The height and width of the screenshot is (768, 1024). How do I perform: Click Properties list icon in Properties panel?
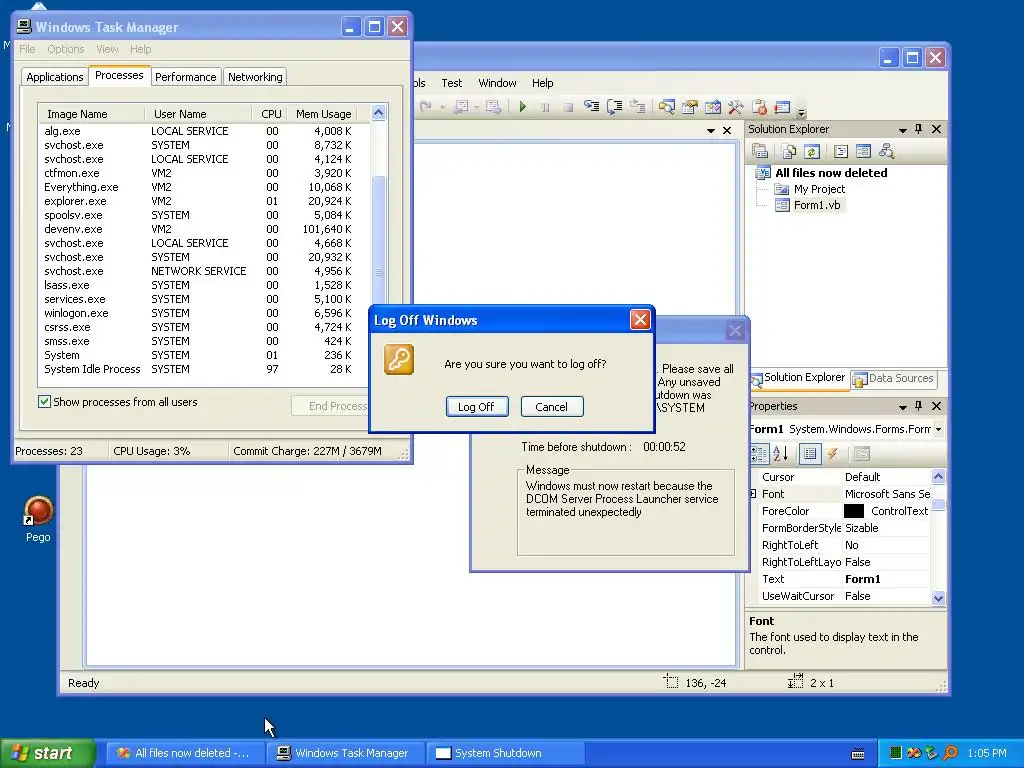point(810,453)
